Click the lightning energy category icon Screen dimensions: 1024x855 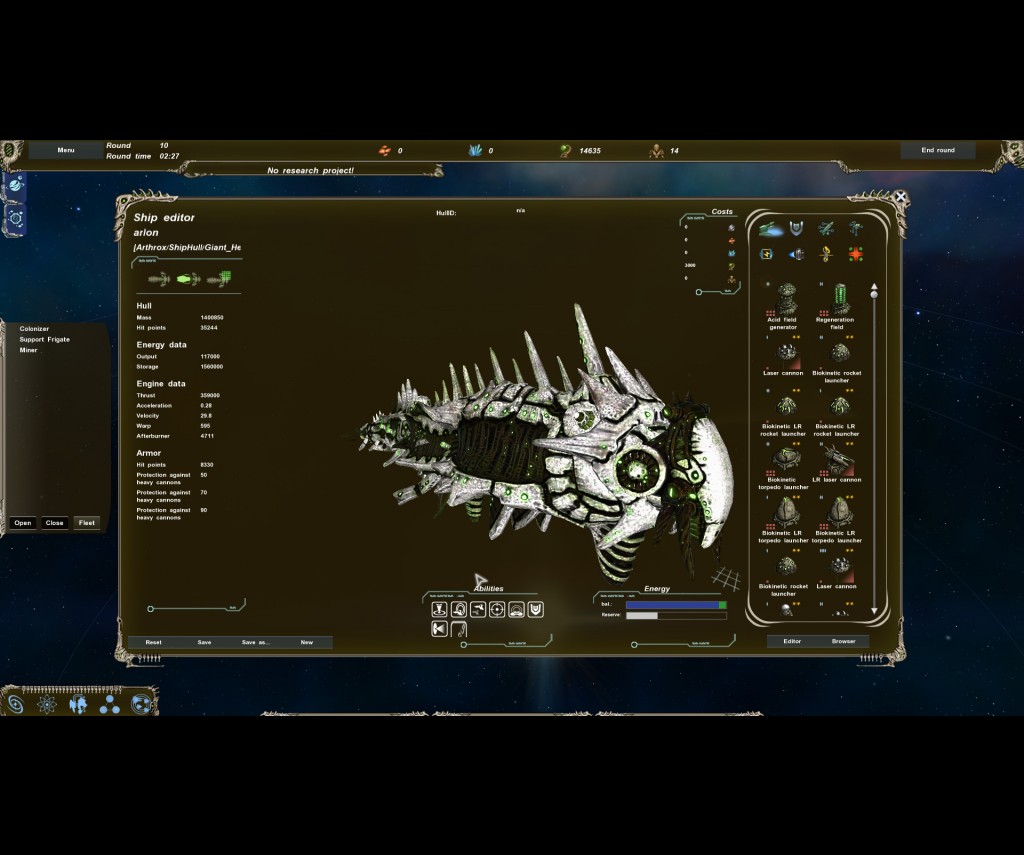[x=766, y=255]
